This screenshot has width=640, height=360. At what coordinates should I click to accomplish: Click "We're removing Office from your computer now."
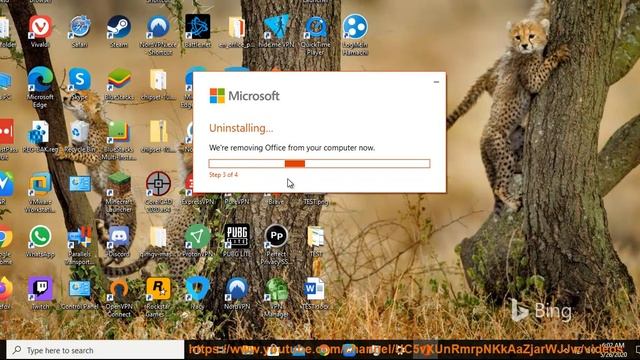coord(292,148)
